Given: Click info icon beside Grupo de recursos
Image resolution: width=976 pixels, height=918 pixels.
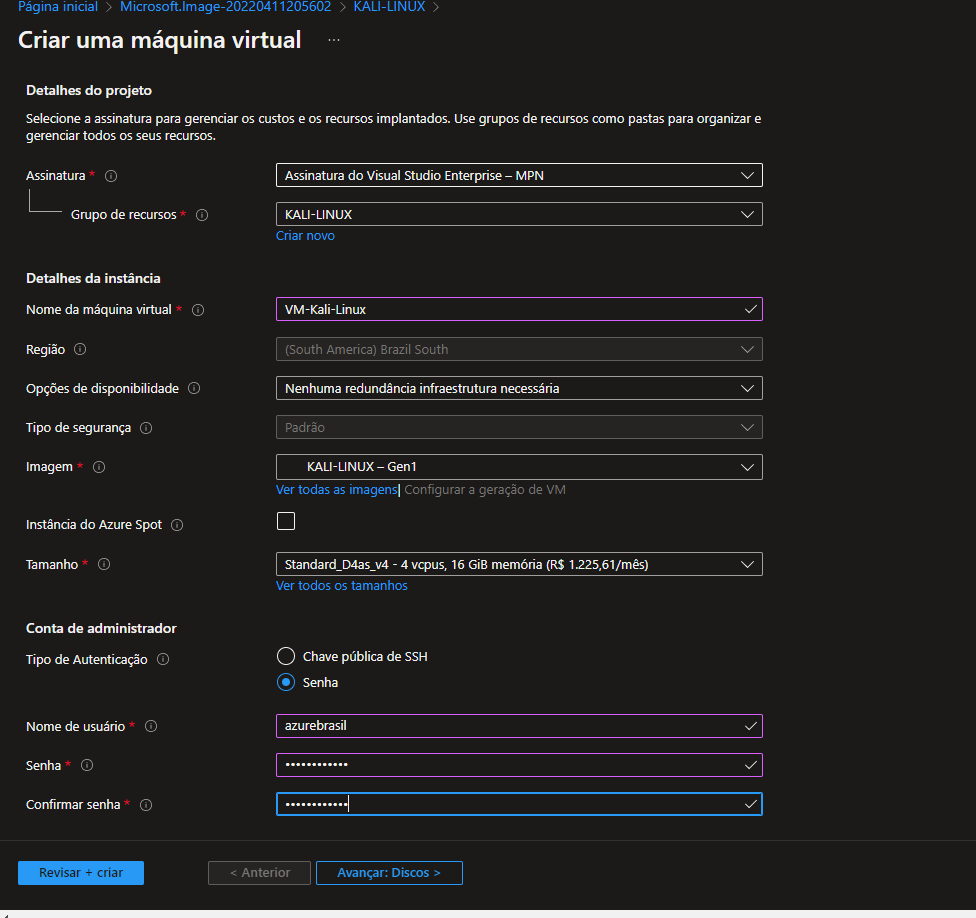Looking at the screenshot, I should pyautogui.click(x=202, y=215).
